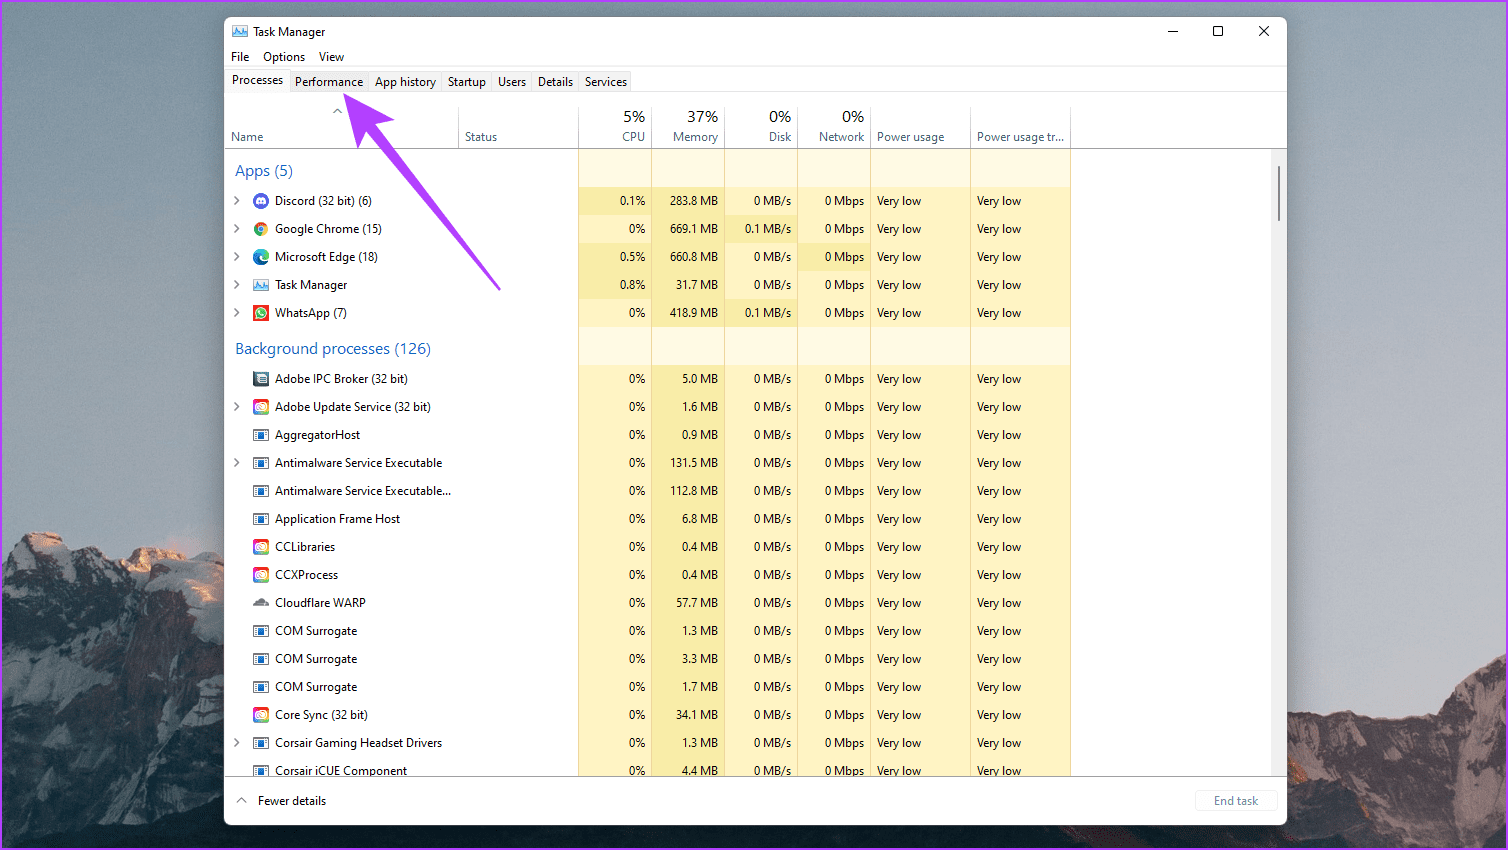
Task: Expand the Microsoft Edge process group
Action: pos(237,257)
